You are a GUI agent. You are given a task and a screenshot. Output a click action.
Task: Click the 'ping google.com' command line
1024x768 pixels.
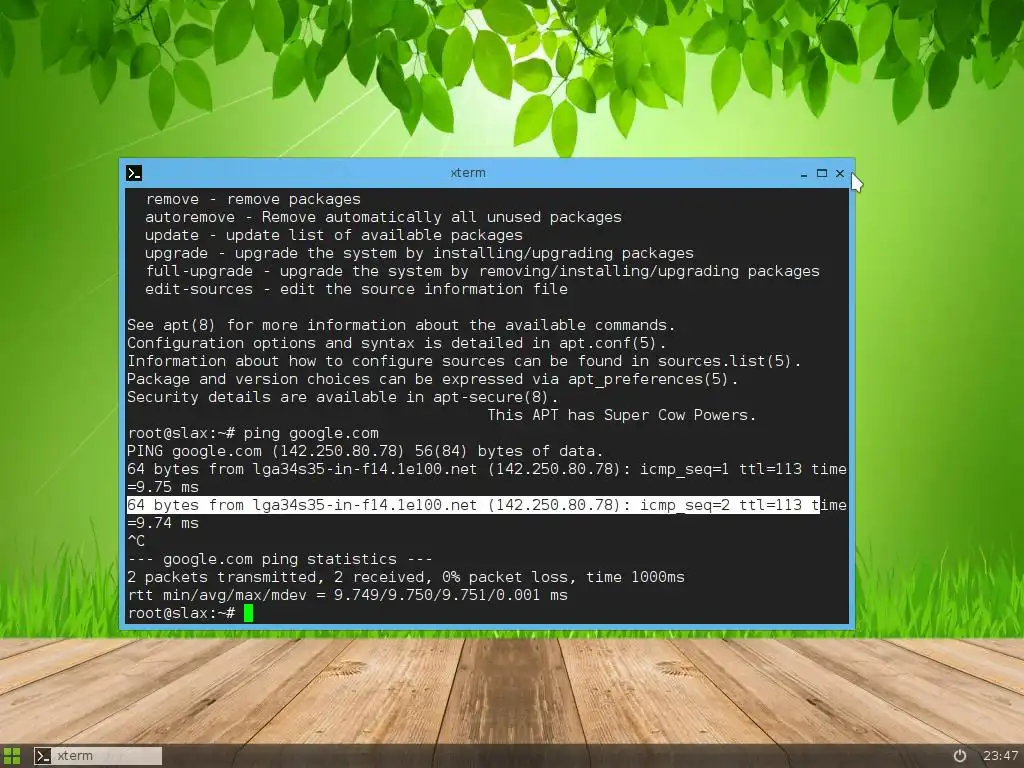(253, 433)
